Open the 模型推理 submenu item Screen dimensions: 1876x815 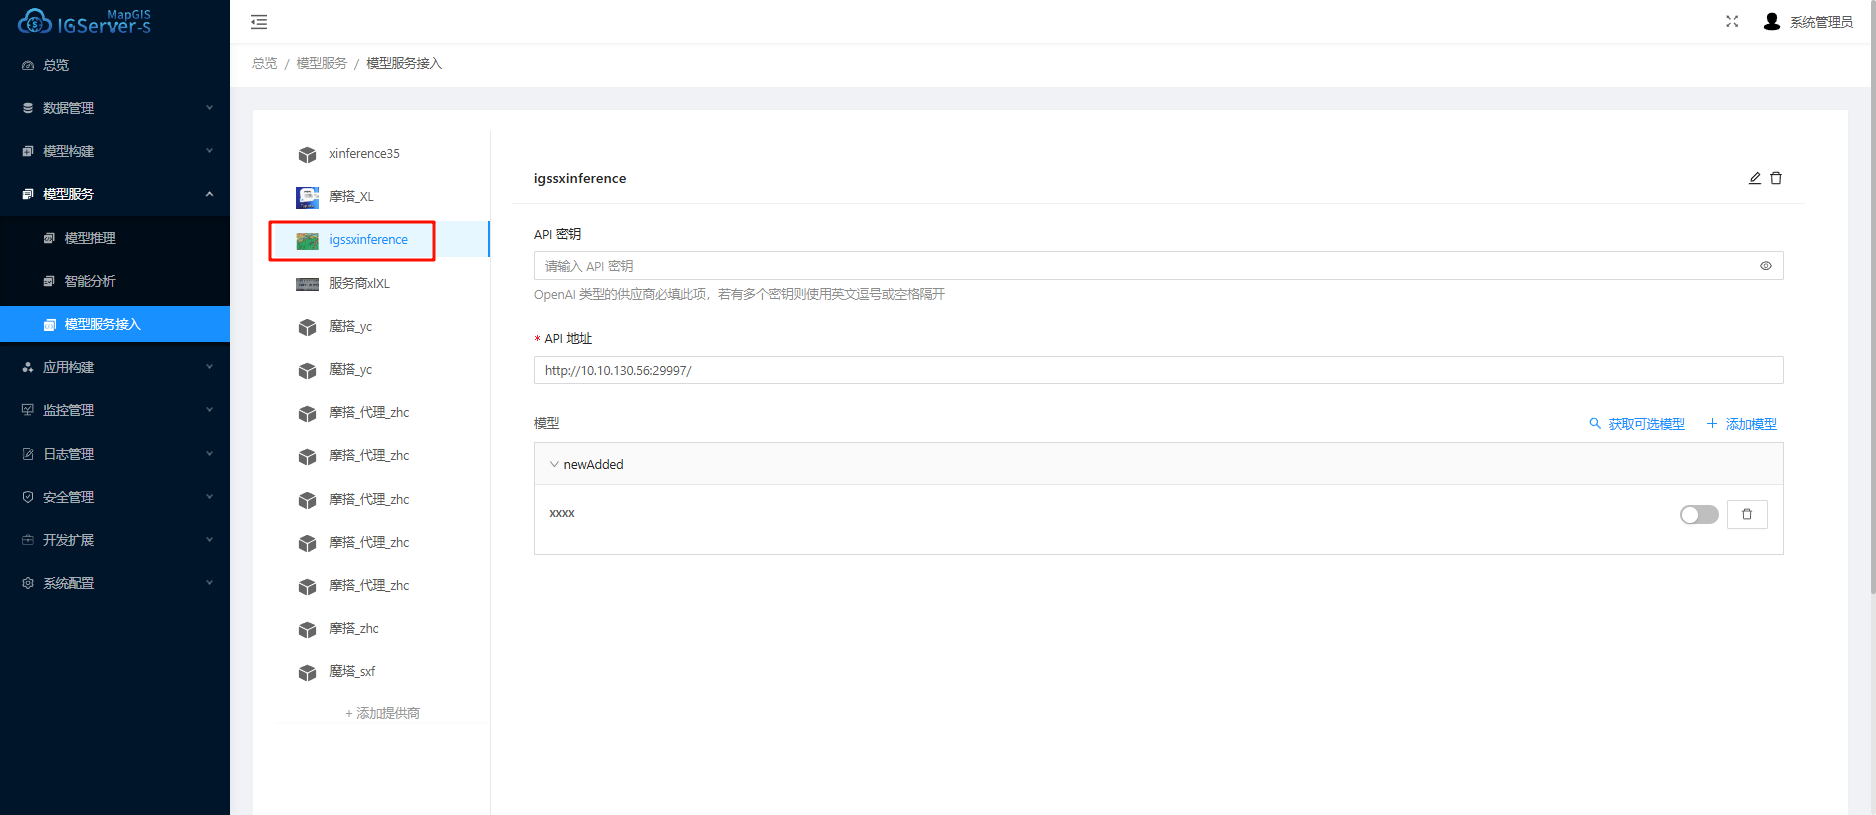click(90, 238)
